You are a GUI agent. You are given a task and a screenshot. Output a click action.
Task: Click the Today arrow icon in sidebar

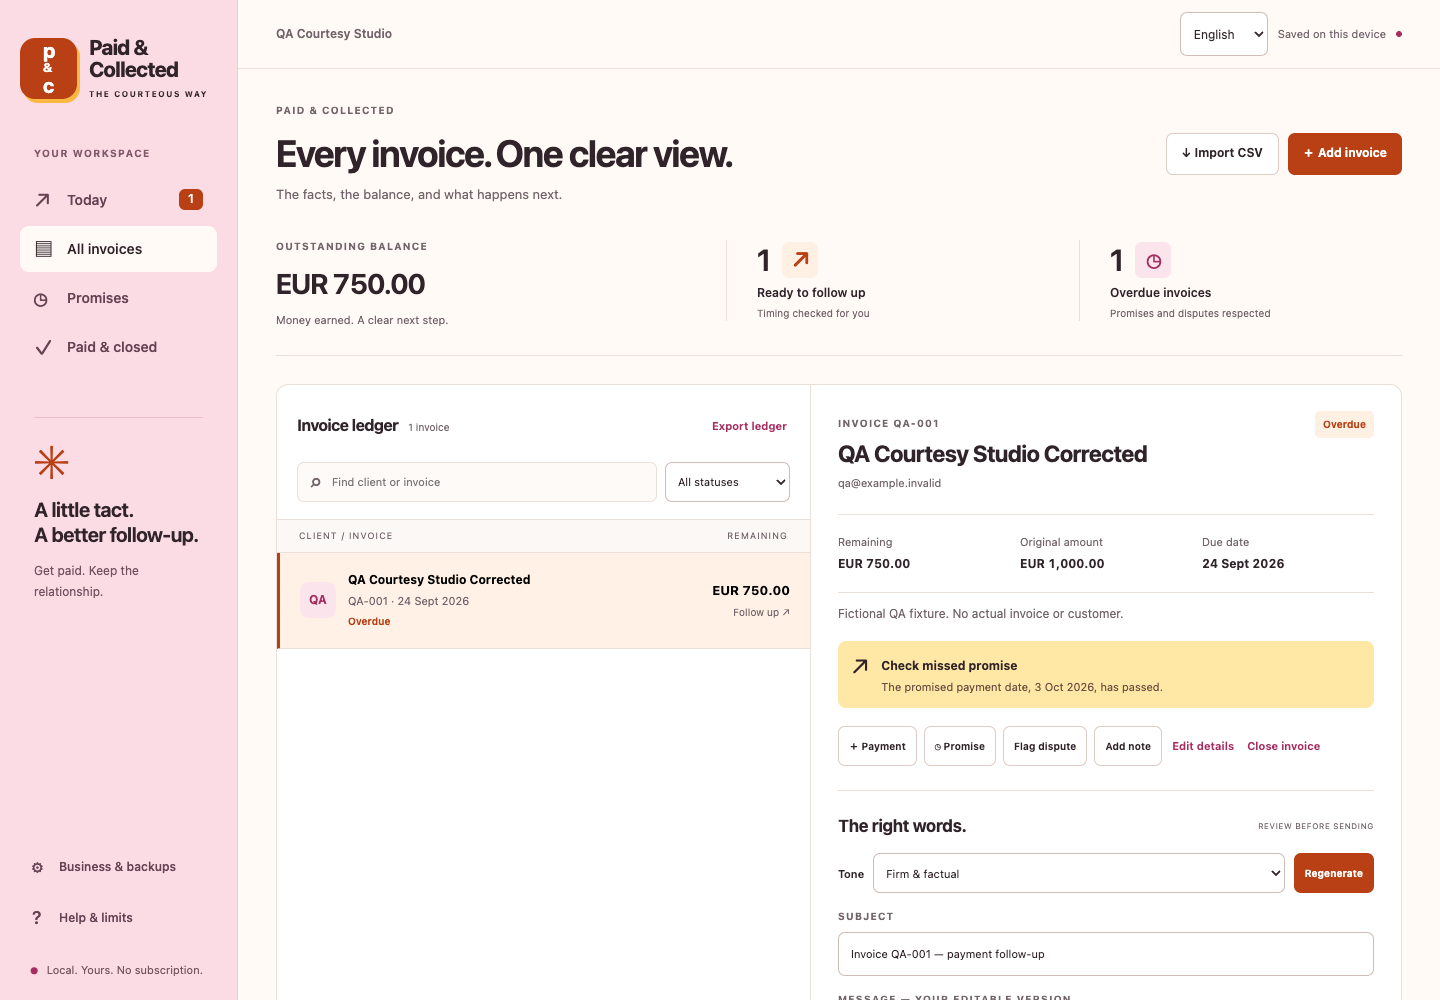pyautogui.click(x=42, y=200)
